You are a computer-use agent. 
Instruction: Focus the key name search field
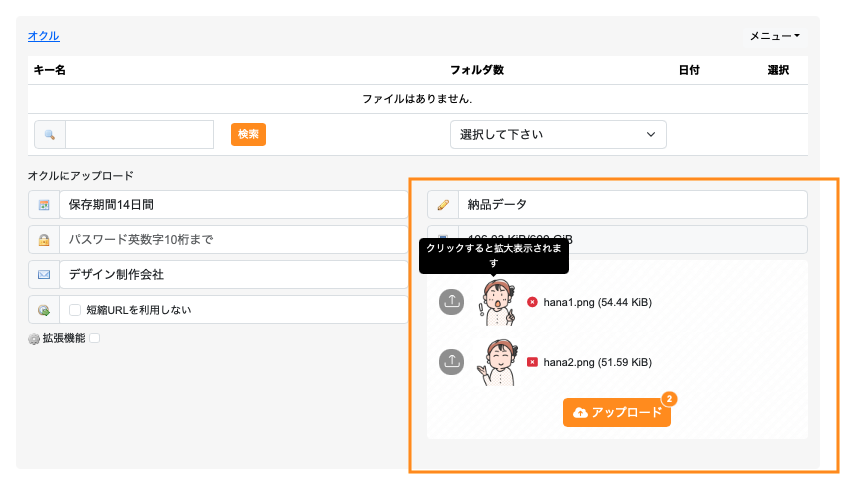coord(140,135)
